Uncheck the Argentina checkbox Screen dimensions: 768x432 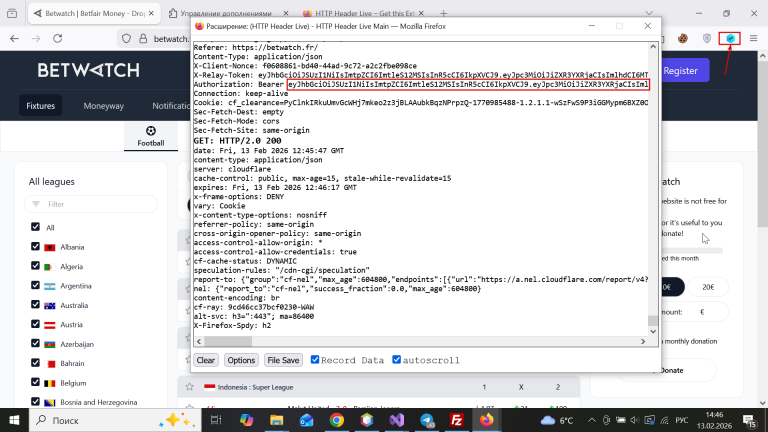pos(35,285)
